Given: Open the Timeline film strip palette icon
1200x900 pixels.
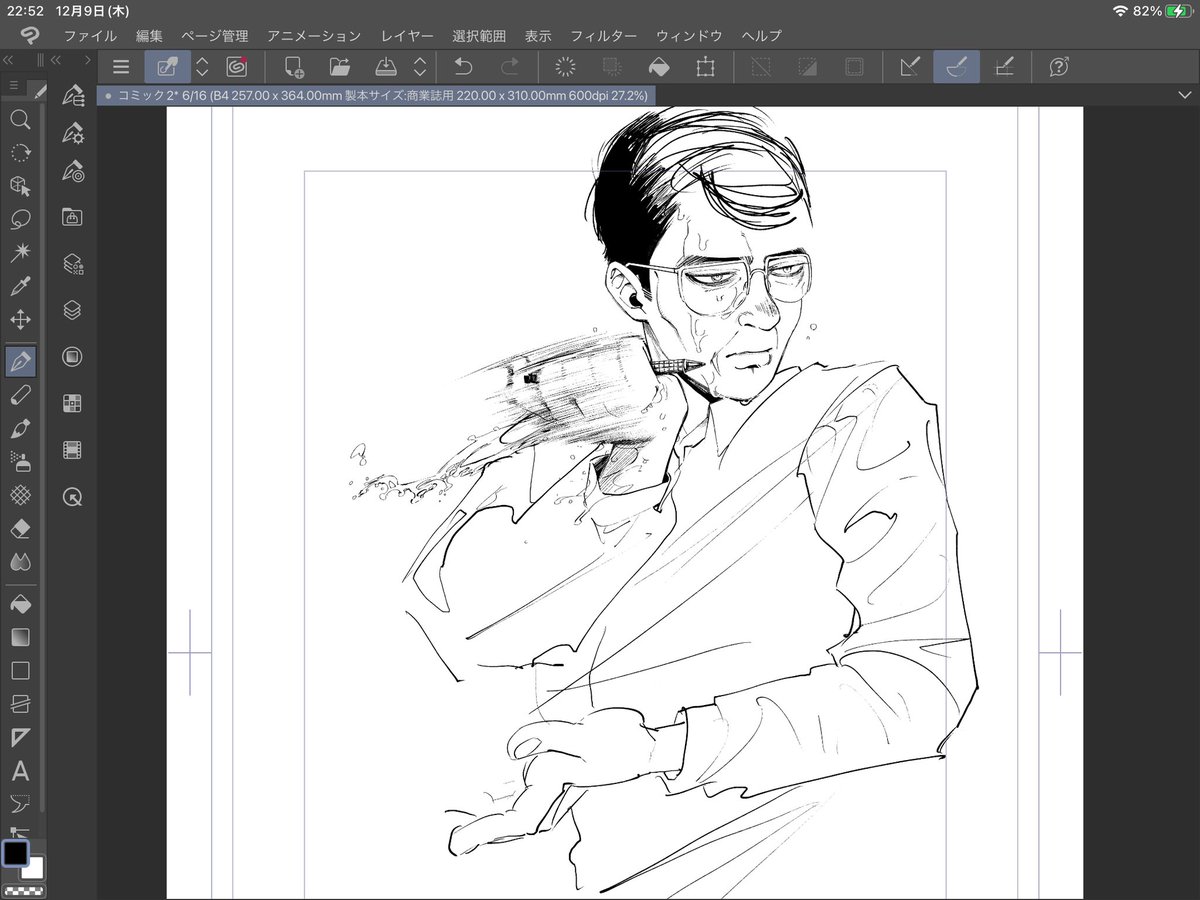Looking at the screenshot, I should (72, 450).
